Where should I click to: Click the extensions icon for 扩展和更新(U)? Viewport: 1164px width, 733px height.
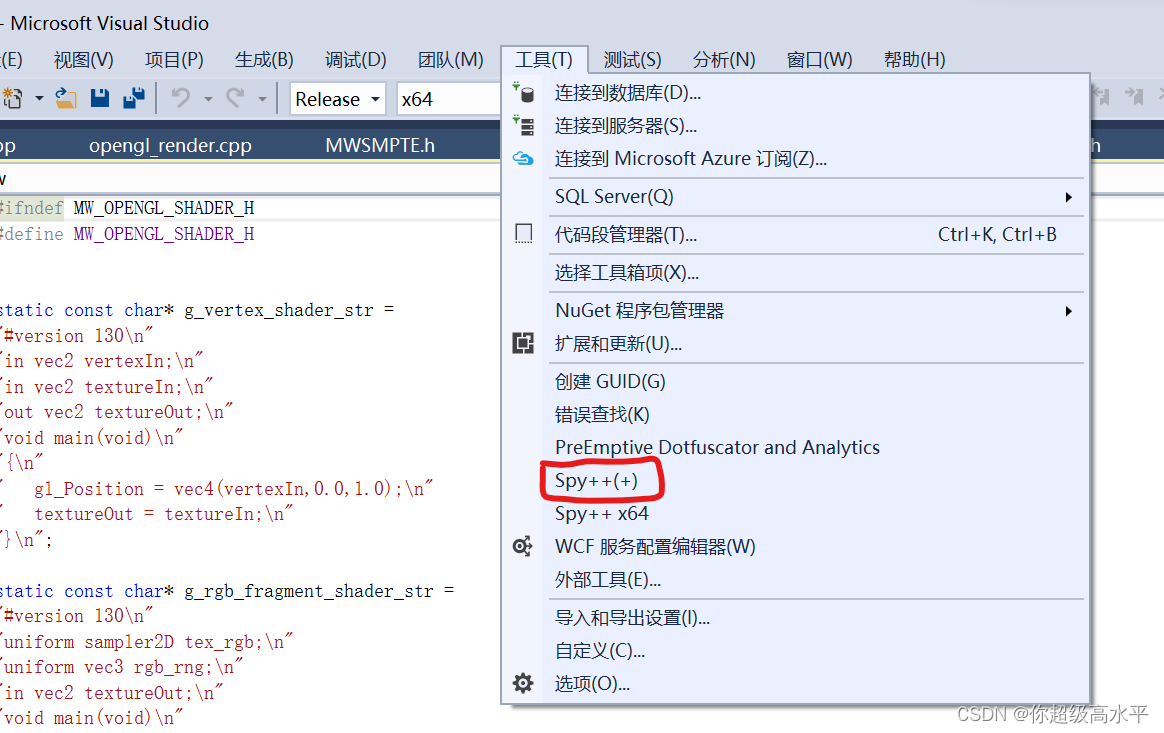tap(523, 343)
